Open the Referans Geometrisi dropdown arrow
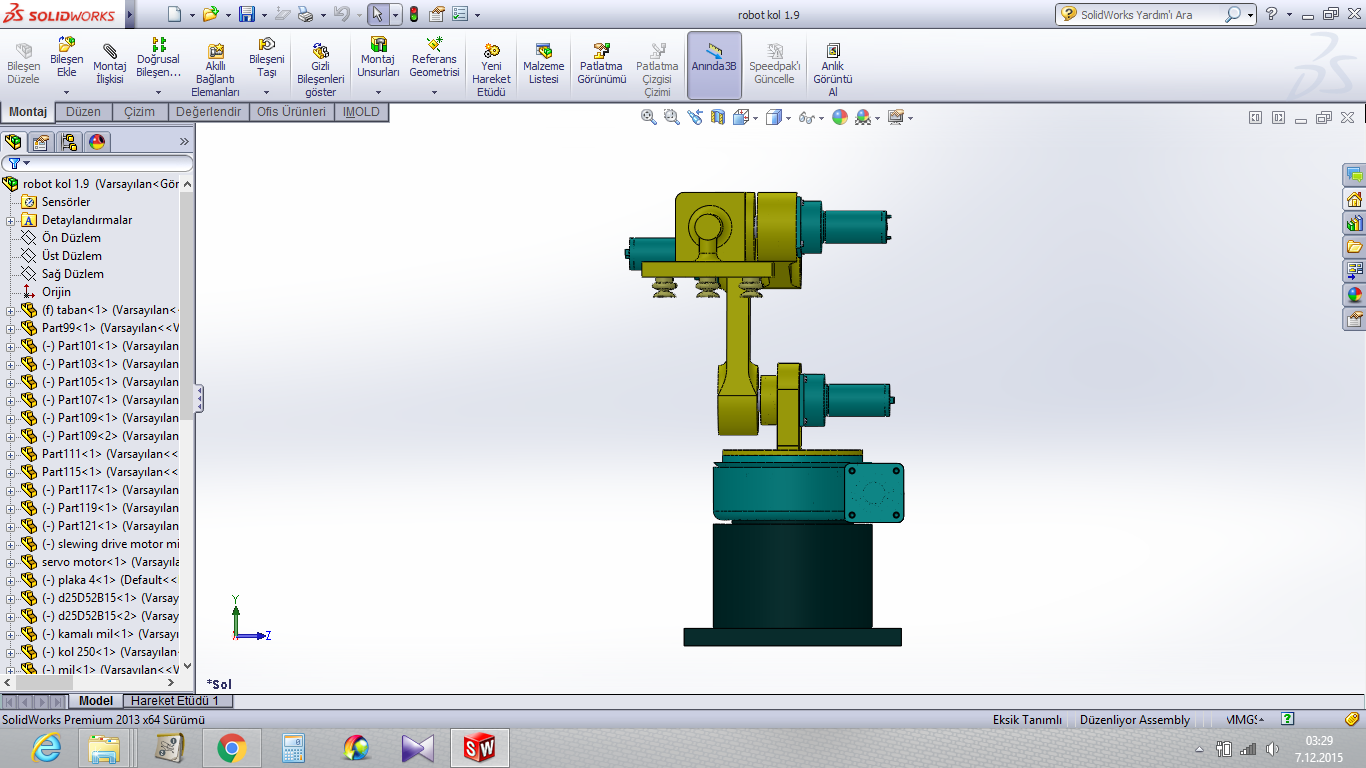The image size is (1366, 768). [435, 93]
